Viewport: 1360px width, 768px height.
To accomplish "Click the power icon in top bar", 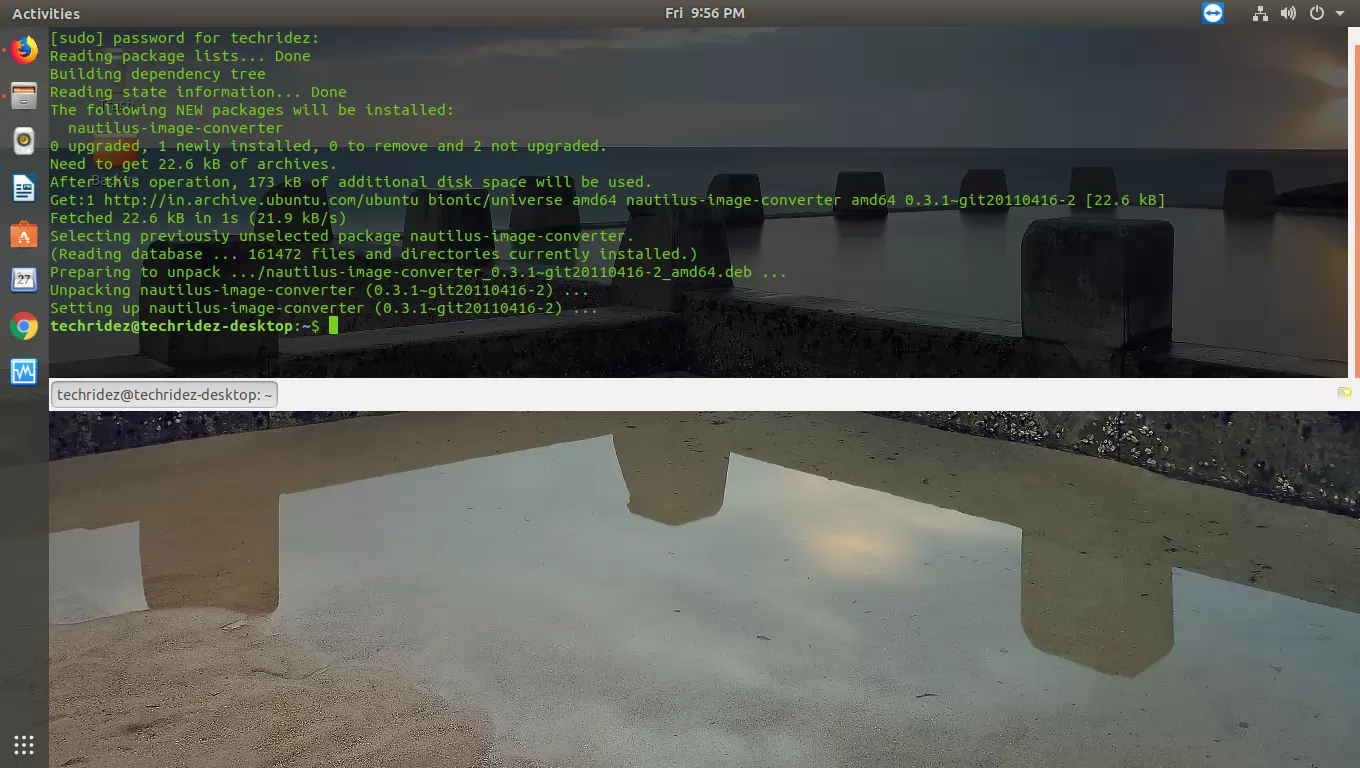I will tap(1317, 13).
